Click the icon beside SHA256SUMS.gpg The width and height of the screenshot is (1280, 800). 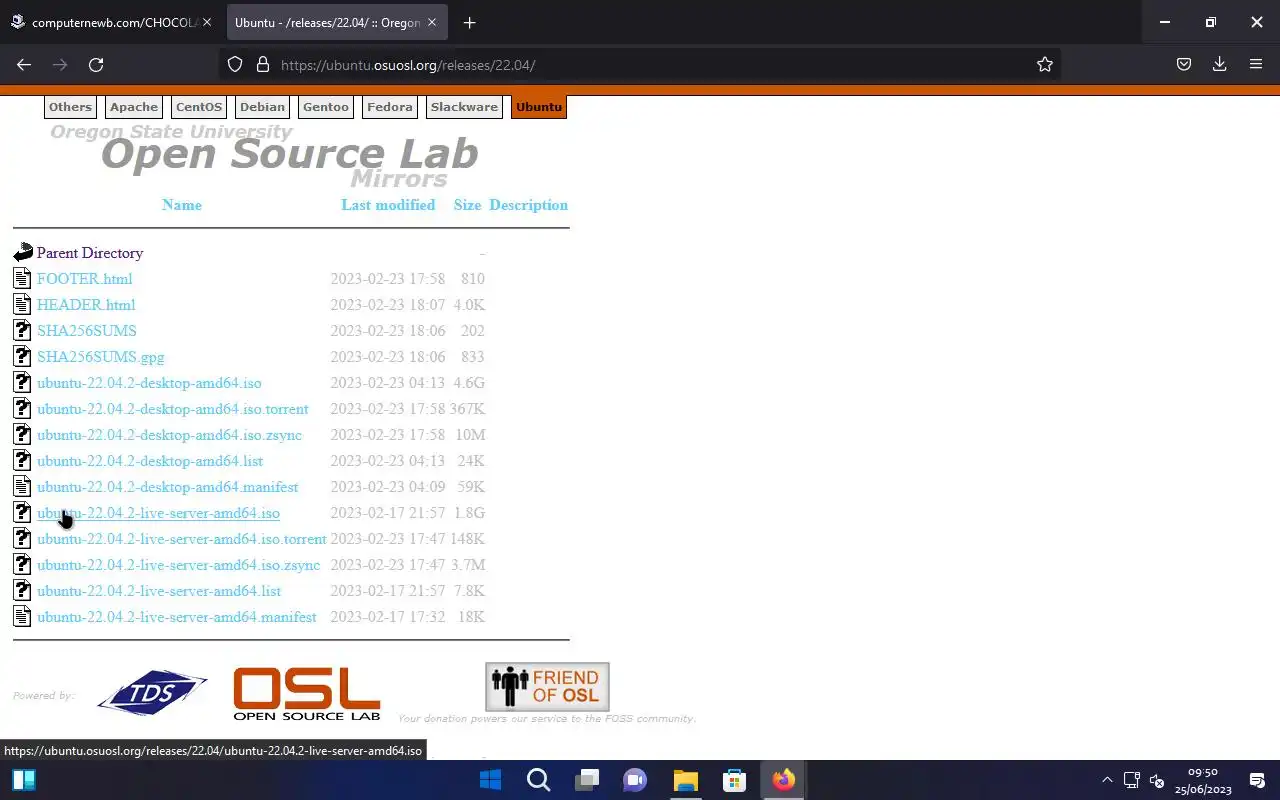click(22, 356)
